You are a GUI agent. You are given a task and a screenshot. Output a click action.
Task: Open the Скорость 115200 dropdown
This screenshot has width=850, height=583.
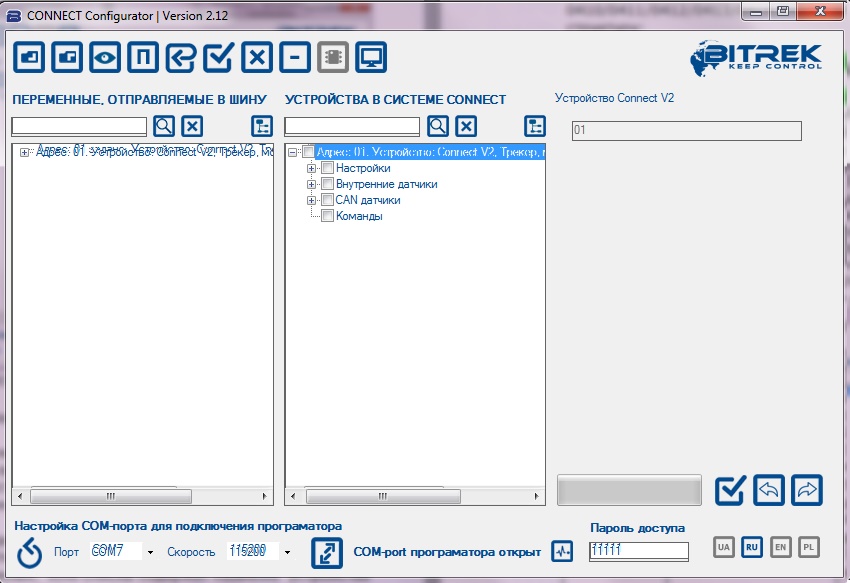click(287, 552)
